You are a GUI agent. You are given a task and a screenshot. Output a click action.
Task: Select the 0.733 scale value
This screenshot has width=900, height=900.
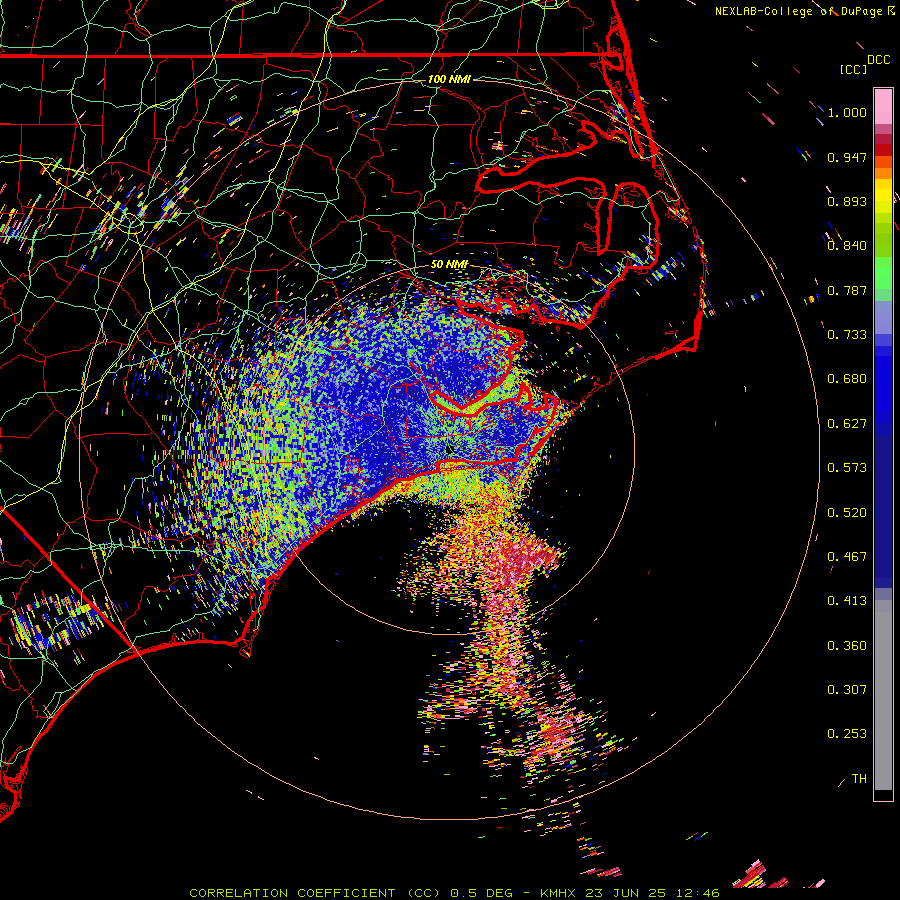click(847, 335)
